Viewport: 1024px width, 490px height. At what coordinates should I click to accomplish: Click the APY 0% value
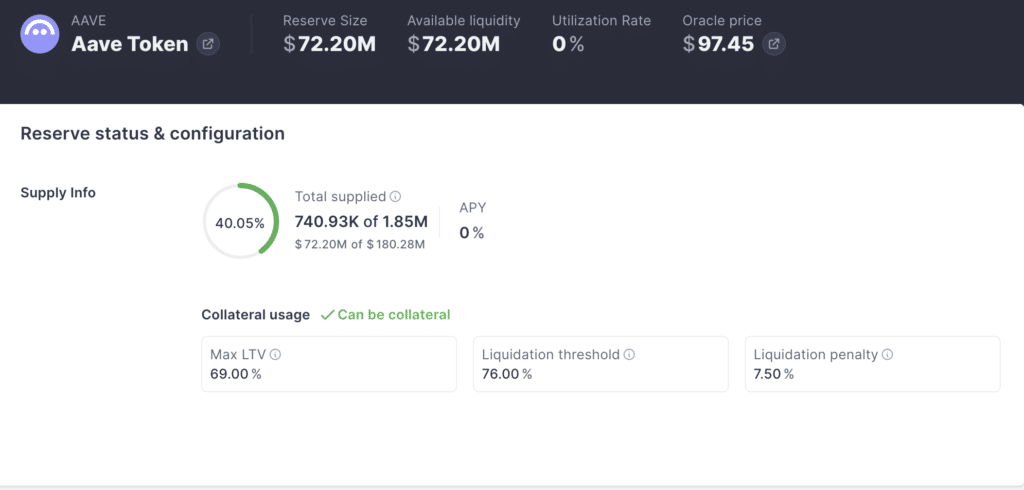(x=471, y=233)
